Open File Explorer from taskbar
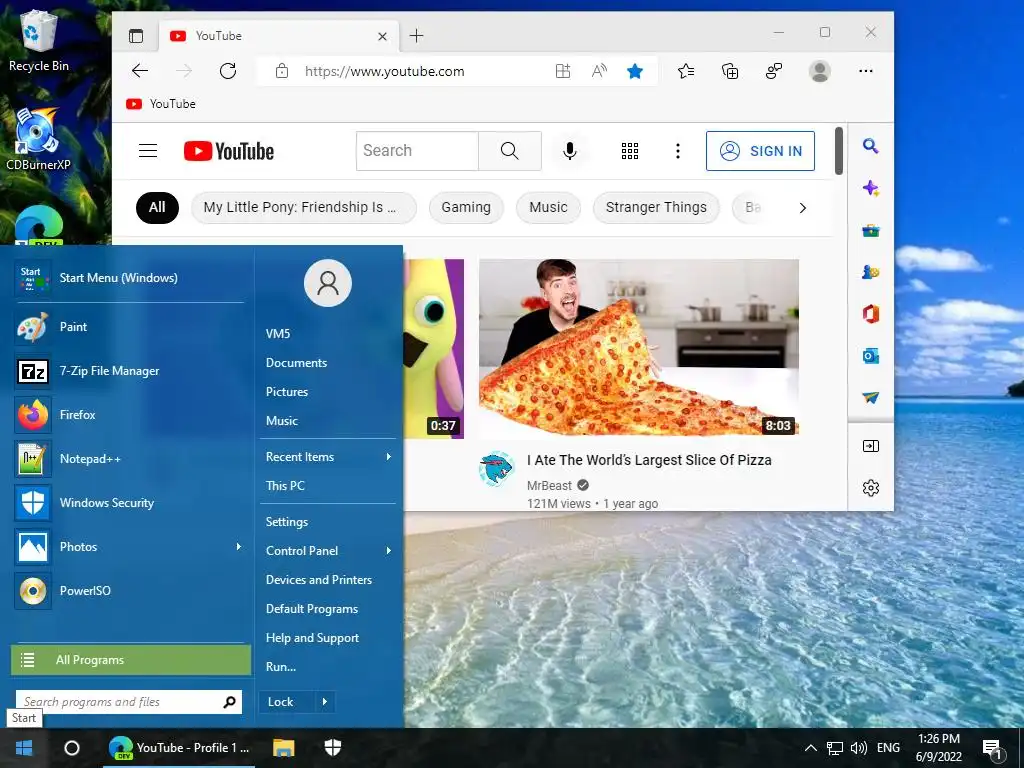 click(283, 748)
